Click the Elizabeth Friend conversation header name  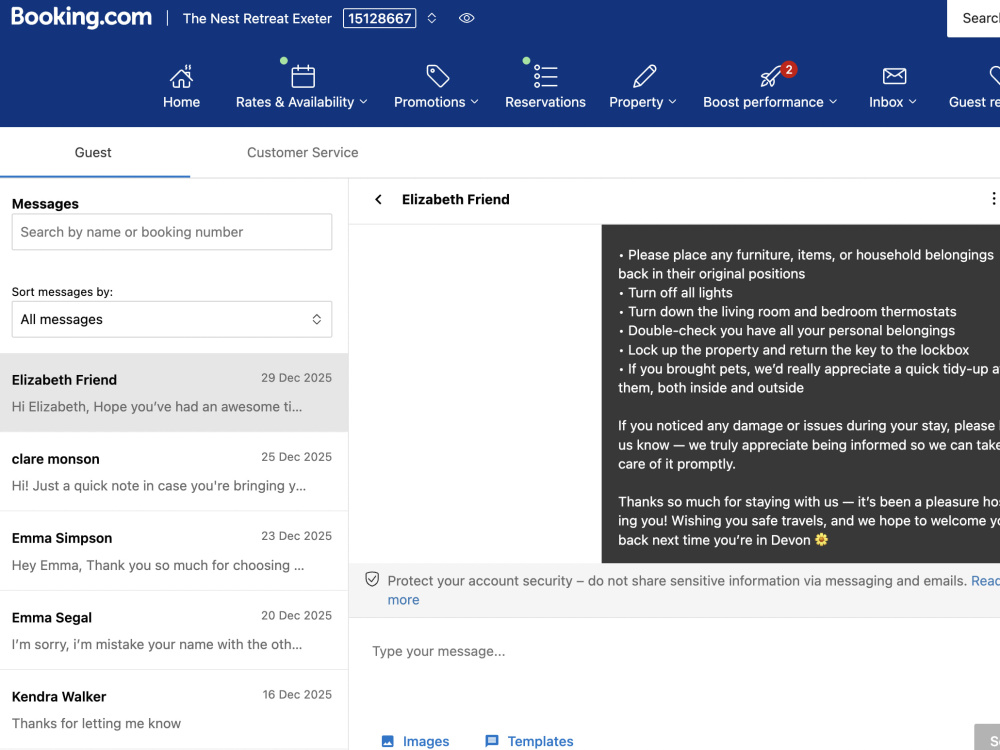pyautogui.click(x=455, y=200)
